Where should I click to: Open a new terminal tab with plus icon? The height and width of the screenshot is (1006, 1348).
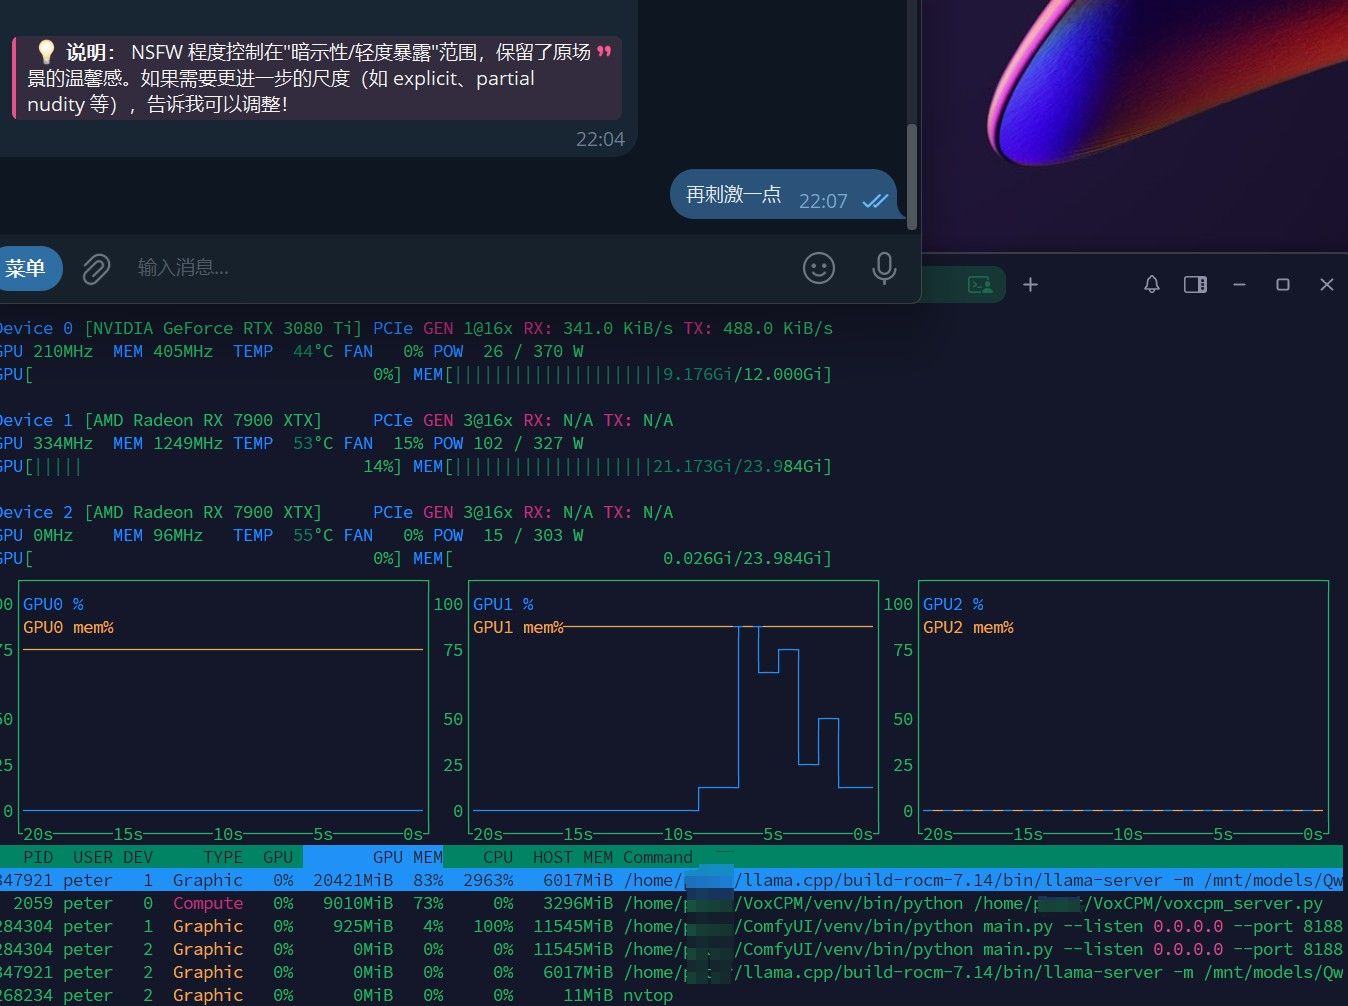1030,285
